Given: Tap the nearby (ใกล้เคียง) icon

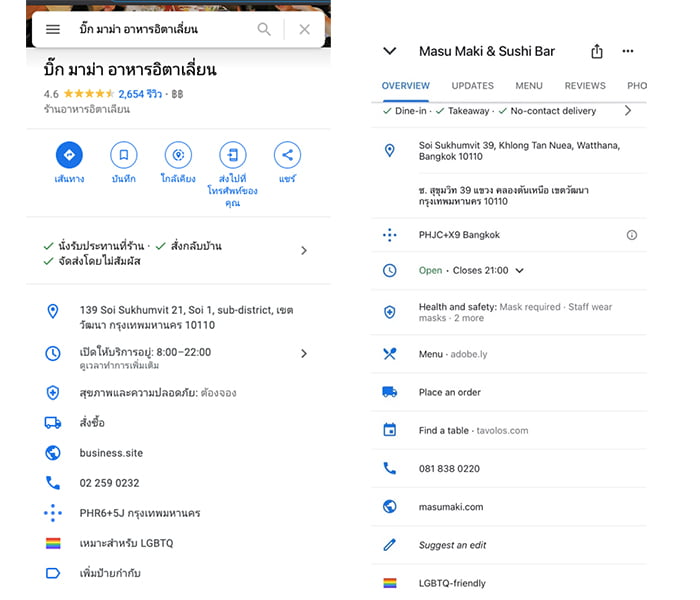Looking at the screenshot, I should click(178, 155).
